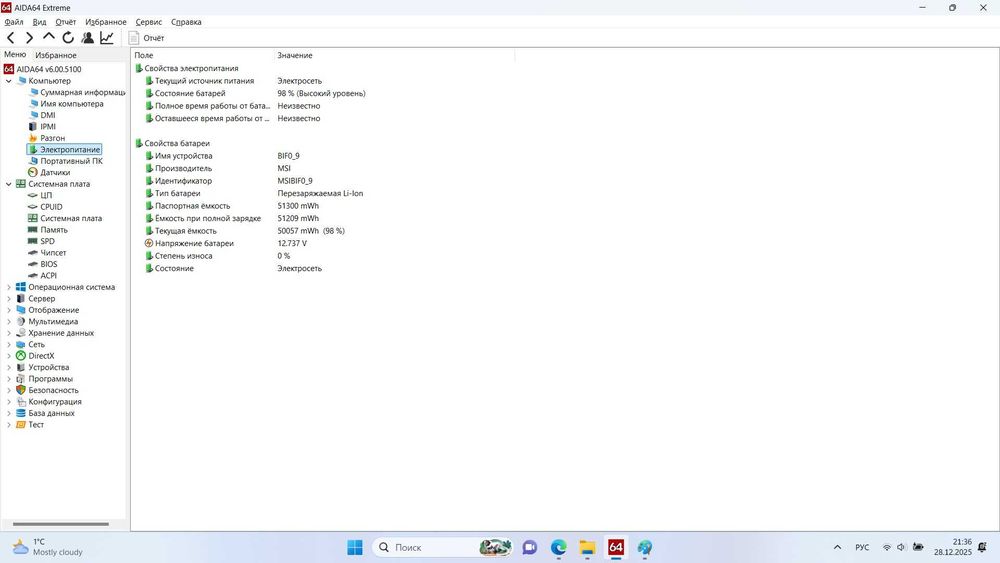This screenshot has width=1000, height=563.
Task: Click the Программы tree icon
Action: [20, 379]
